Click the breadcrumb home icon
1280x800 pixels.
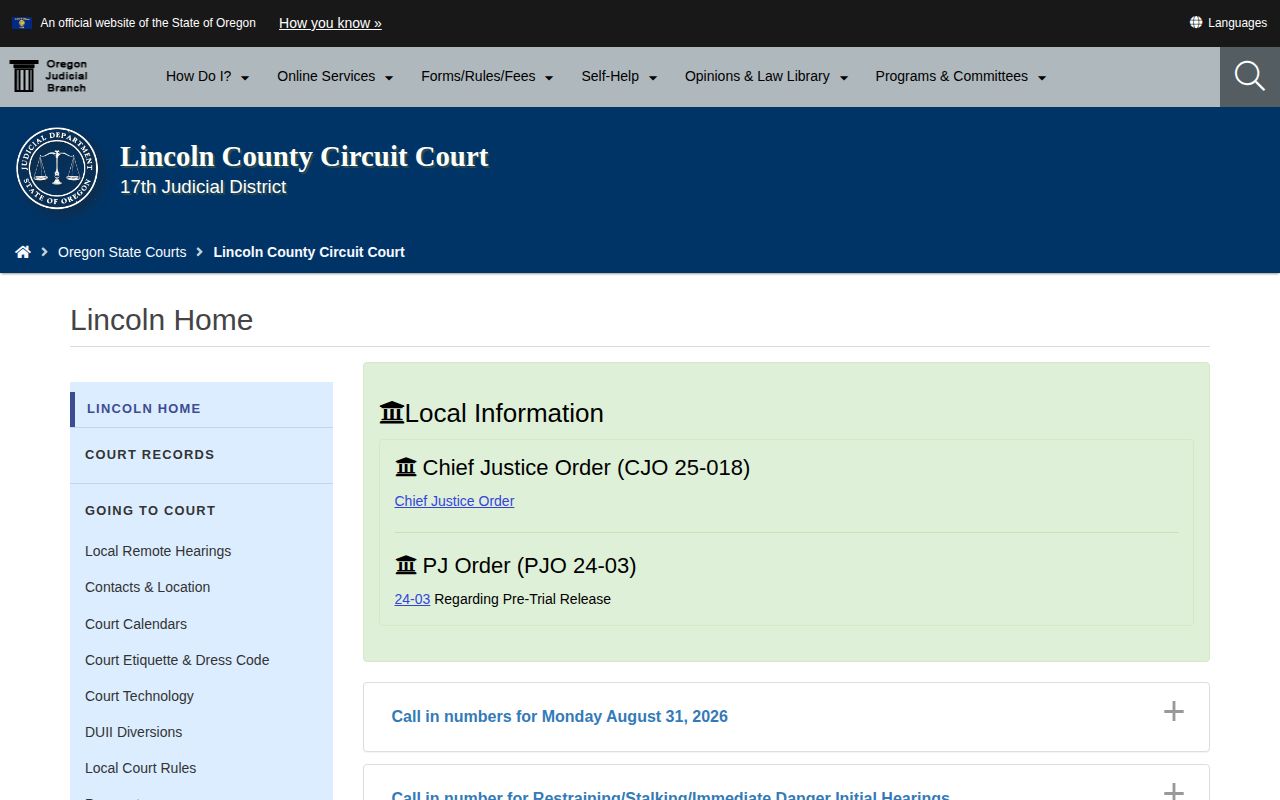click(x=23, y=252)
